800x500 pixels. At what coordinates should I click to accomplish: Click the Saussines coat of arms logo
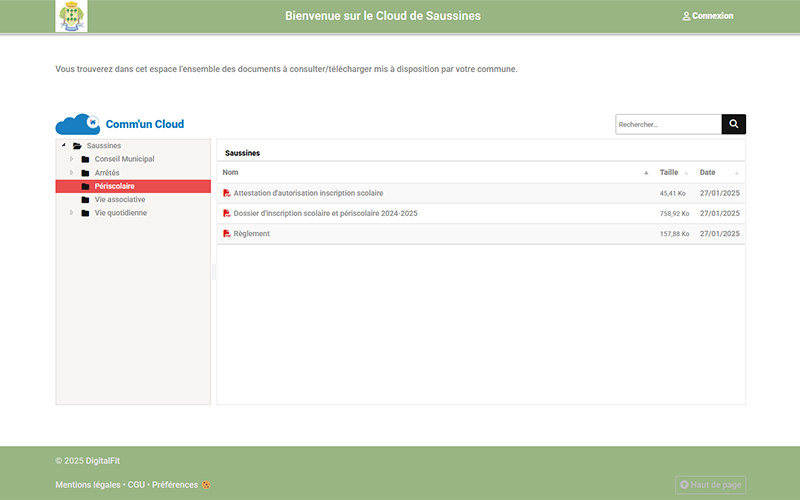(x=71, y=16)
